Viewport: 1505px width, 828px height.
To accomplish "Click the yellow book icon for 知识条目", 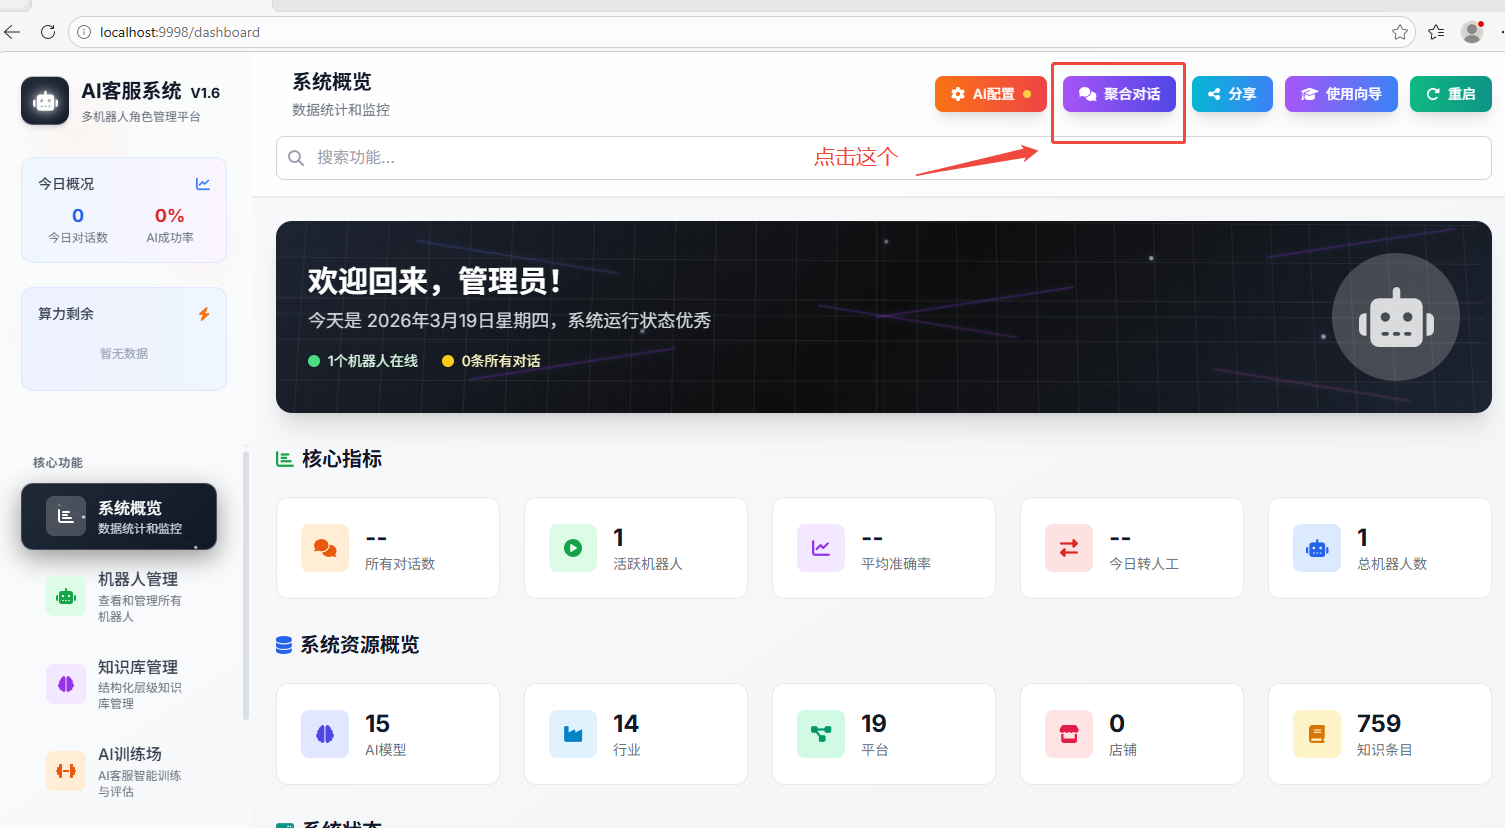I will (1317, 734).
